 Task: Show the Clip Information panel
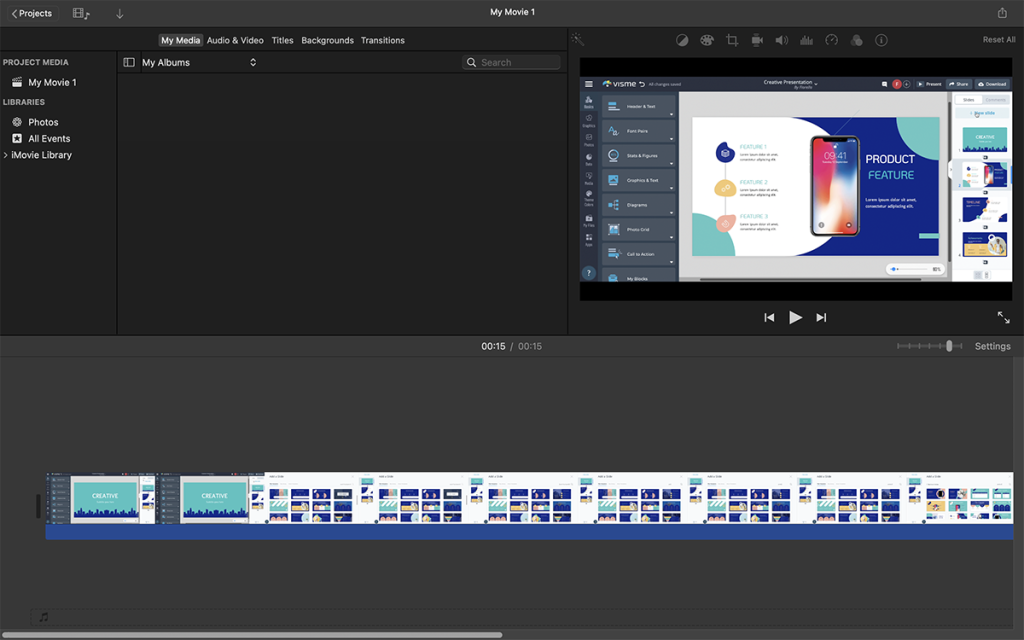(881, 40)
